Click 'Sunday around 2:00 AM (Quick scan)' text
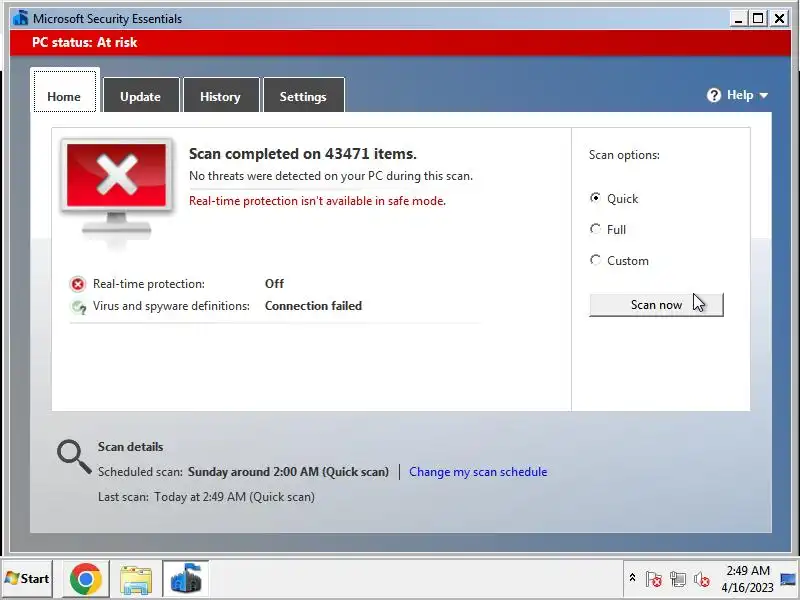800x600 pixels. [x=288, y=472]
